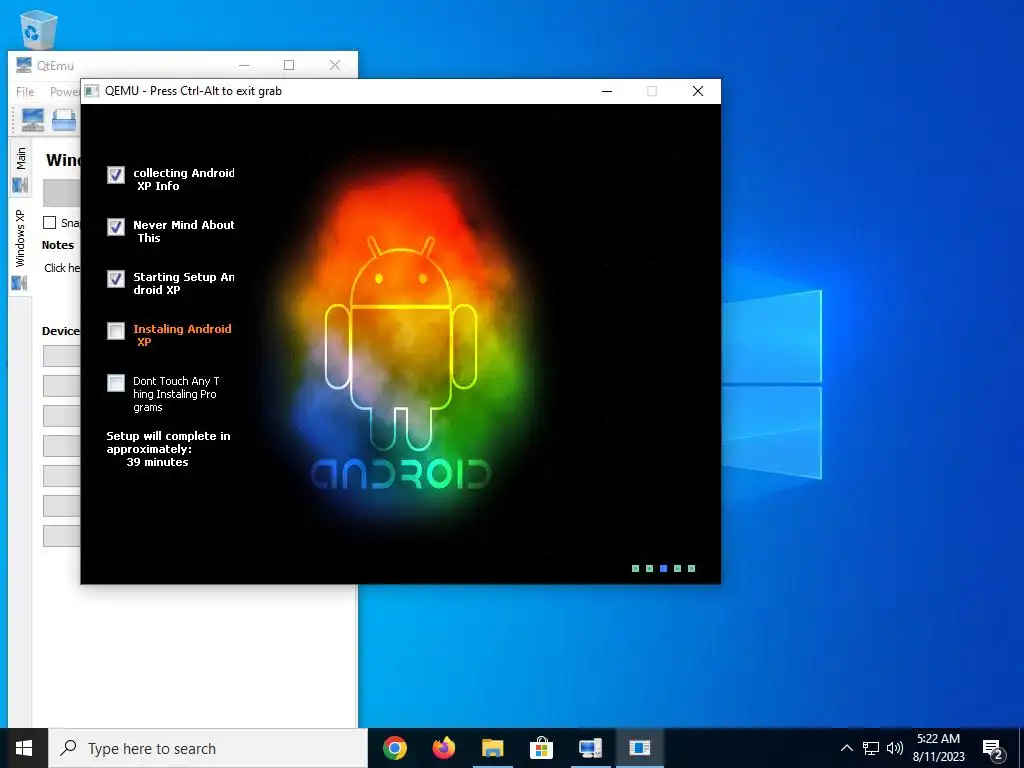1024x768 pixels.
Task: Click the printer-shaped icon in QtEmu toolbar
Action: tap(64, 120)
